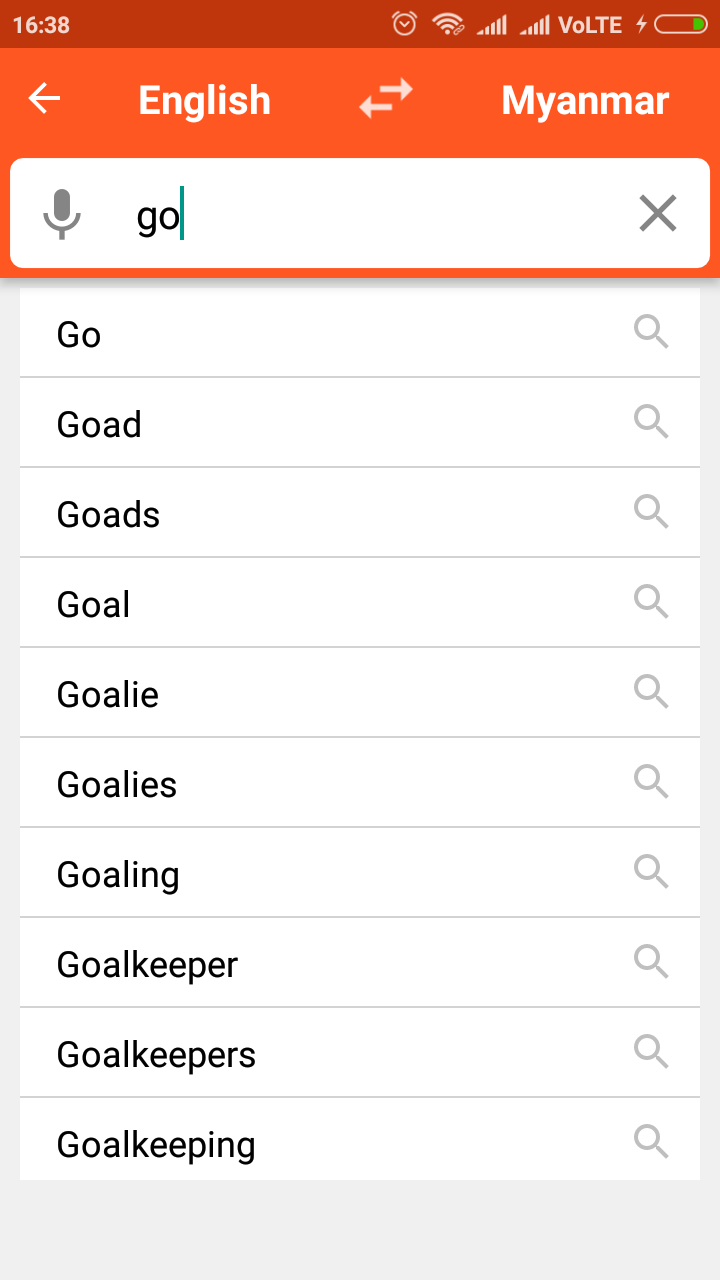Tap the alarm icon in status bar

click(404, 24)
